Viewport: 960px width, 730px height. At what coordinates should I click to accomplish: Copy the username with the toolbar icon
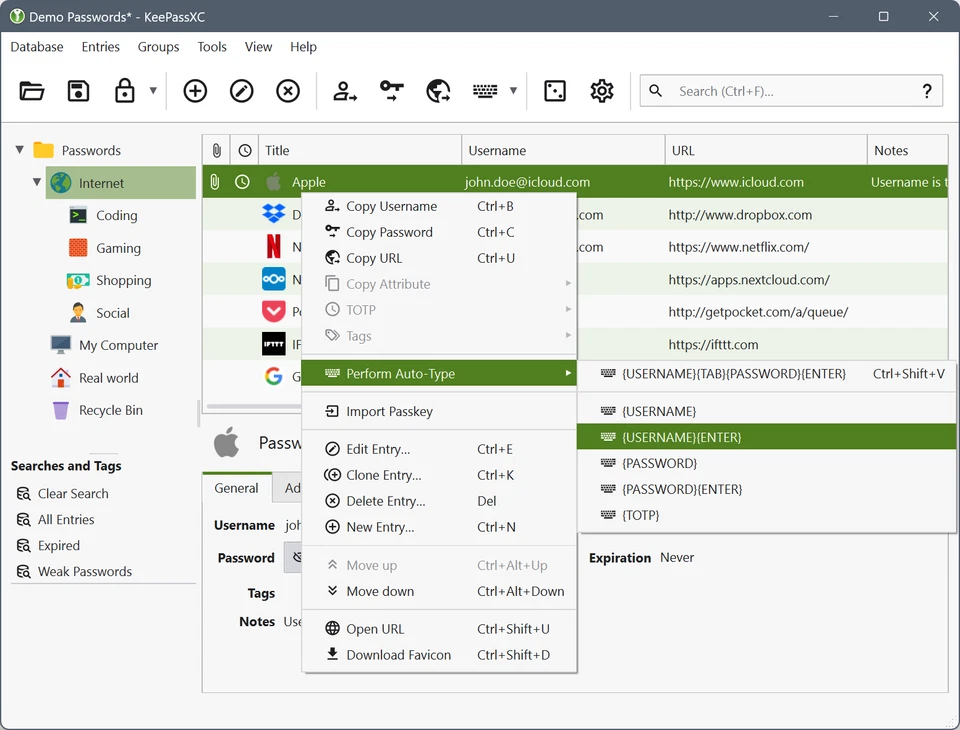tap(343, 90)
